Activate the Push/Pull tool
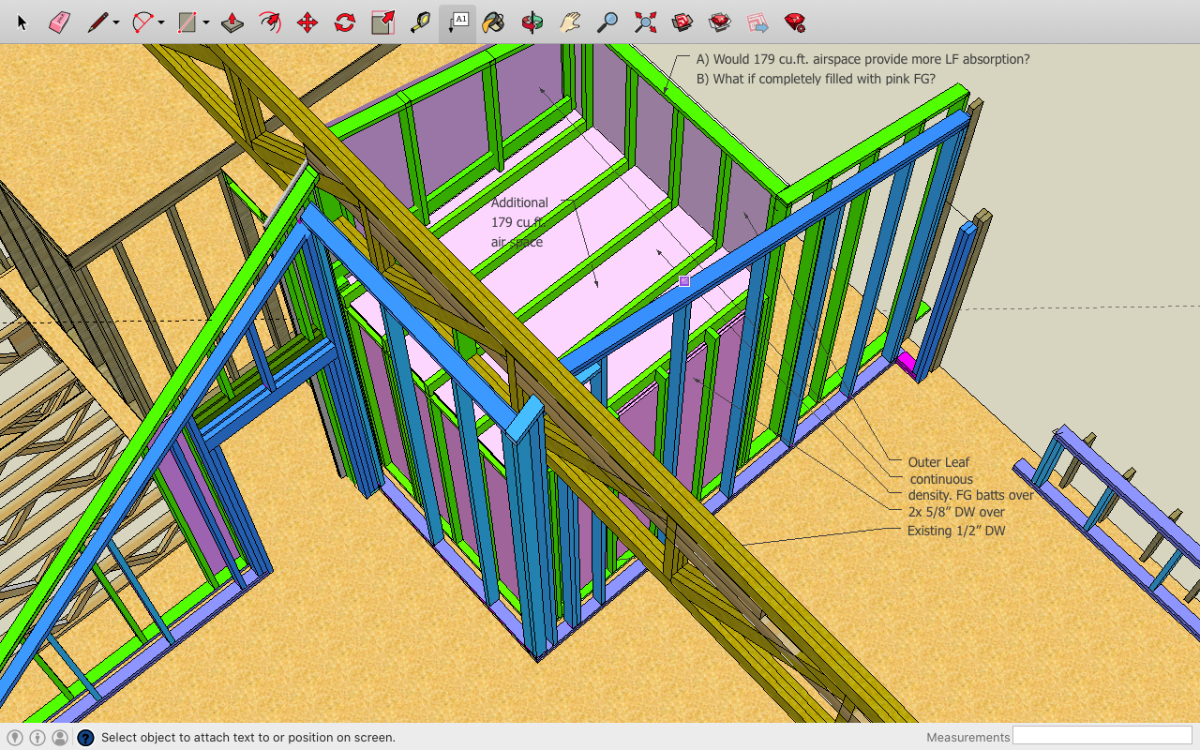The height and width of the screenshot is (750, 1200). (x=232, y=21)
